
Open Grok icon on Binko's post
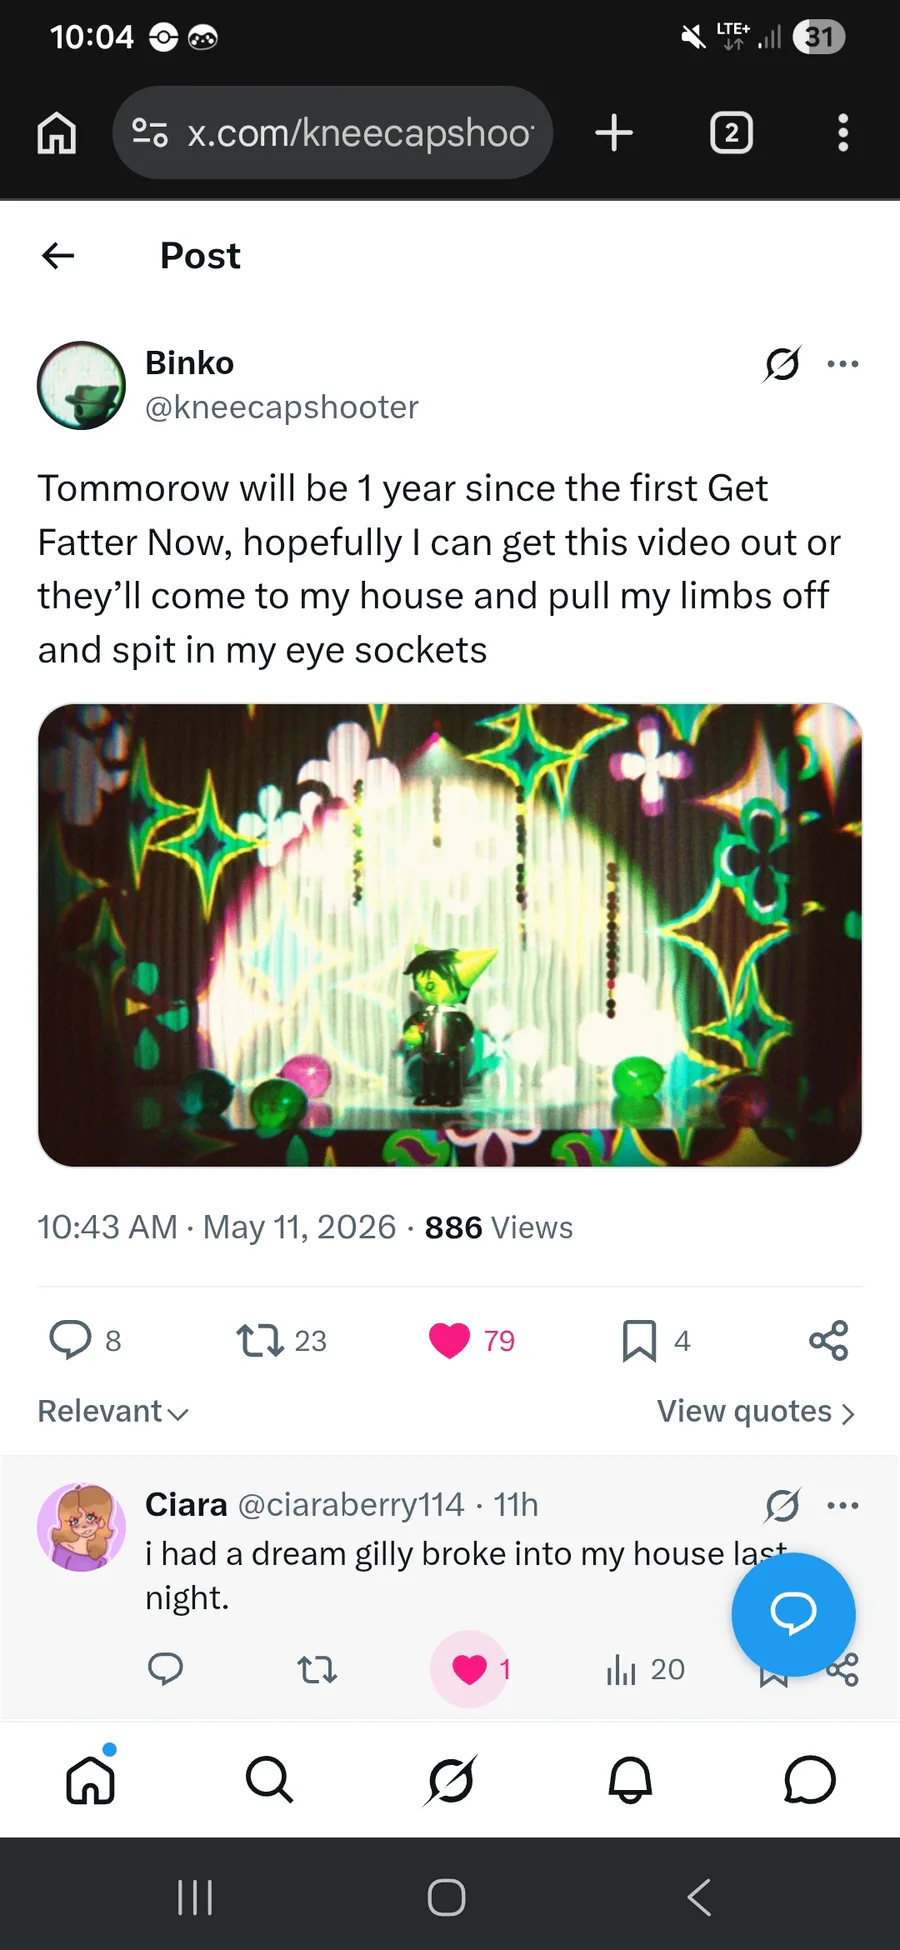click(782, 364)
